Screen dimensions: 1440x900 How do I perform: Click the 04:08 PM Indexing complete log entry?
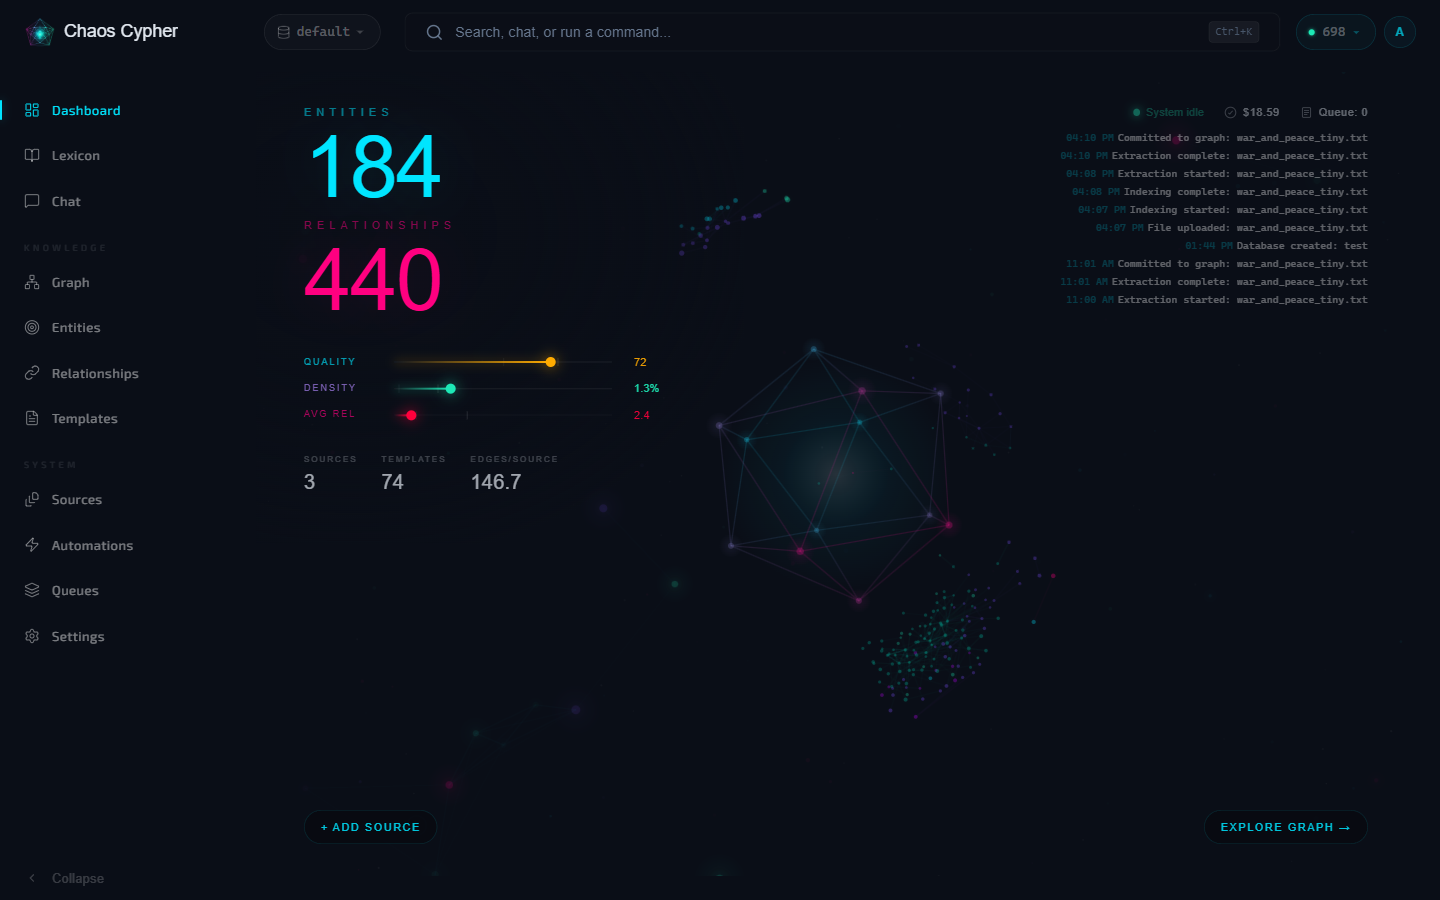(x=1219, y=192)
